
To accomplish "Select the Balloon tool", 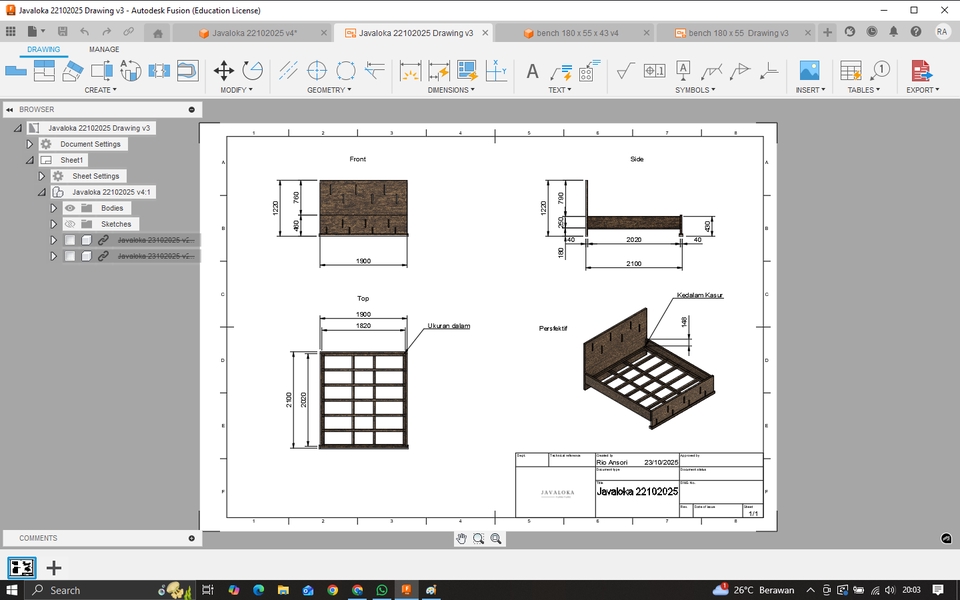I will [x=879, y=71].
